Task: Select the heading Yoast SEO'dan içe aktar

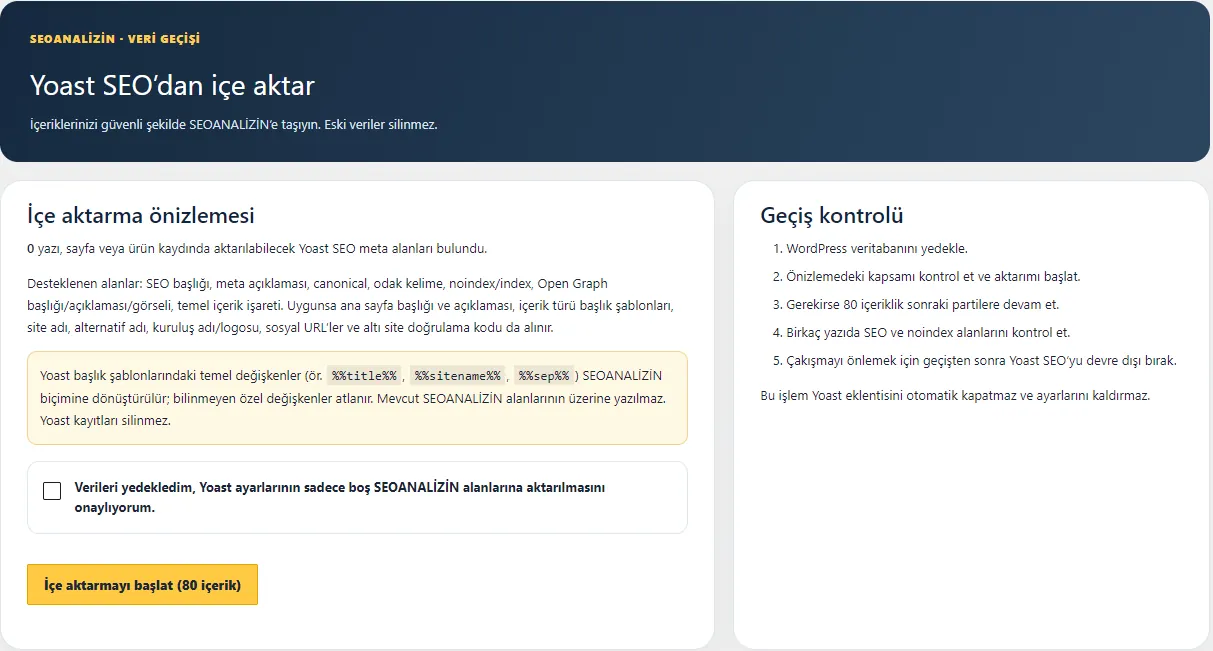Action: [172, 85]
